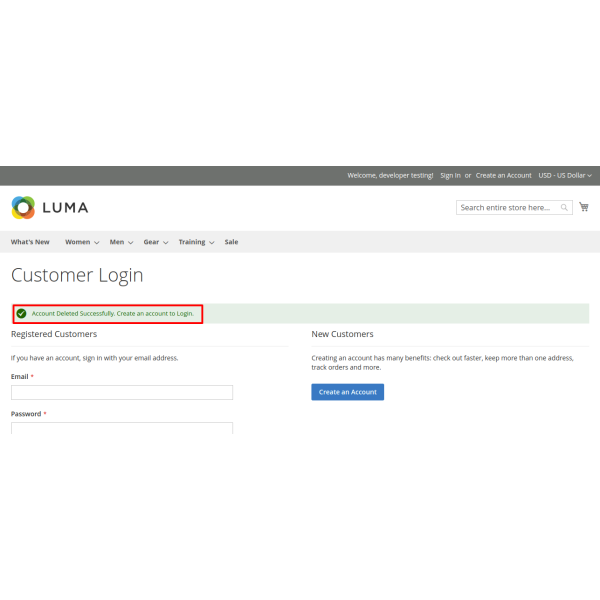Click the LUMA wordmark text
Screen dimensions: 600x600
tap(65, 208)
